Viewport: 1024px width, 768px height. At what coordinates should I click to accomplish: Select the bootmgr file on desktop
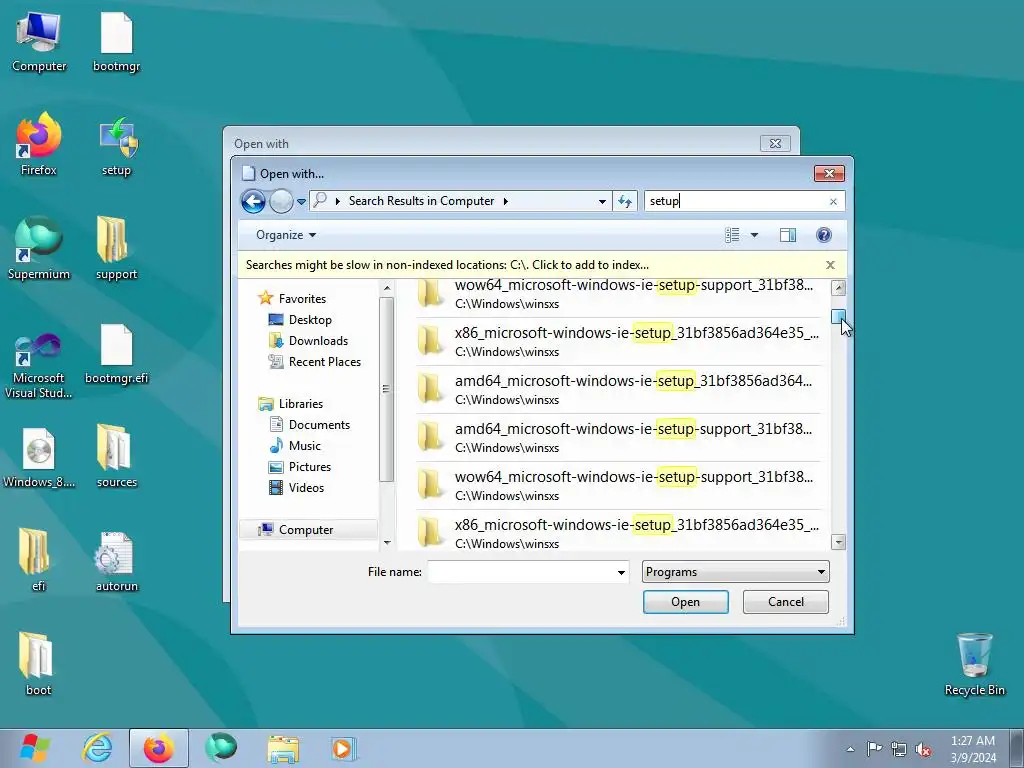tap(116, 40)
